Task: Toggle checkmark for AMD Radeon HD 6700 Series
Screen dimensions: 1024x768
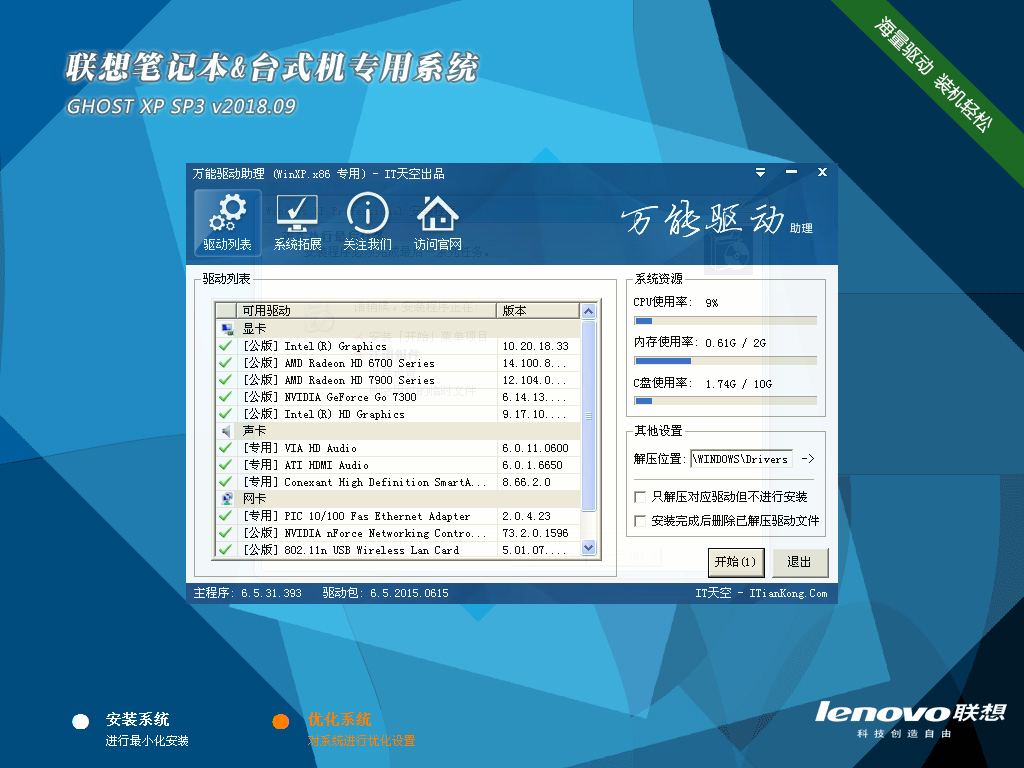Action: (225, 363)
